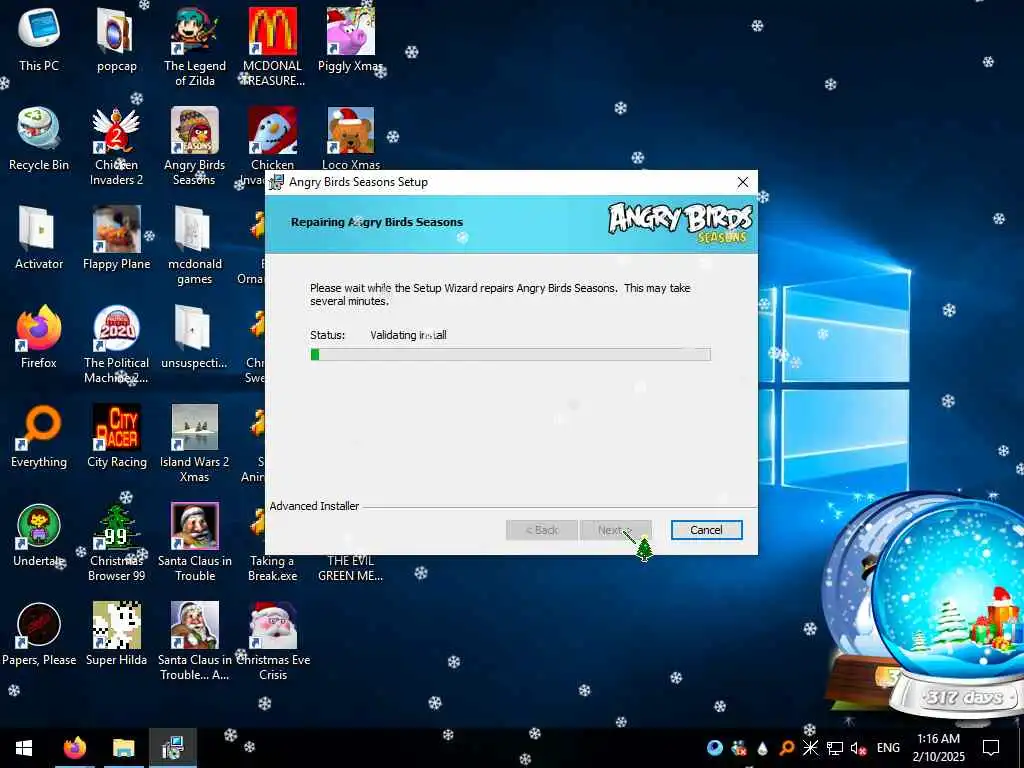Click the snowflake star tray icon
1024x768 pixels.
(x=810, y=748)
